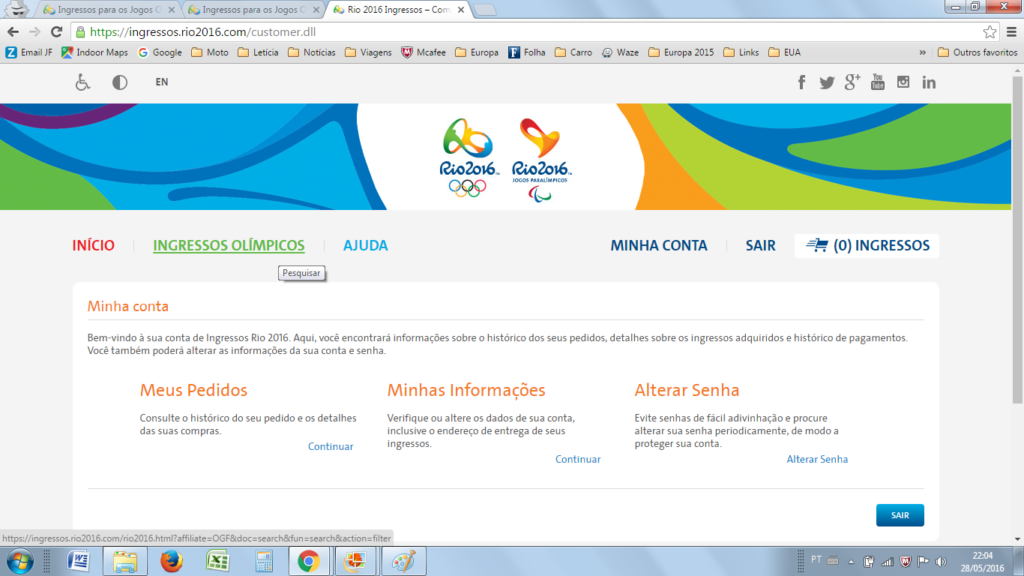Open a new browser tab
The width and height of the screenshot is (1024, 576).
coord(485,10)
